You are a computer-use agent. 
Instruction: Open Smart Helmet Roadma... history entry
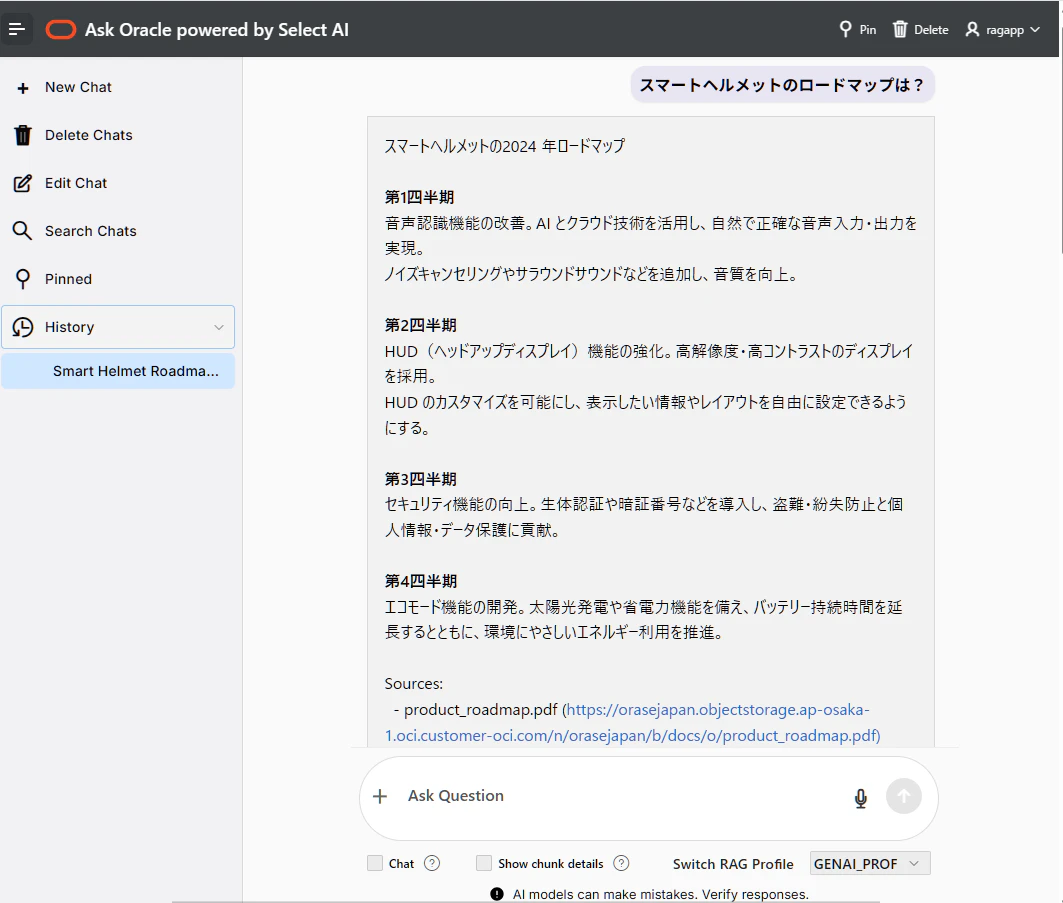coord(118,371)
